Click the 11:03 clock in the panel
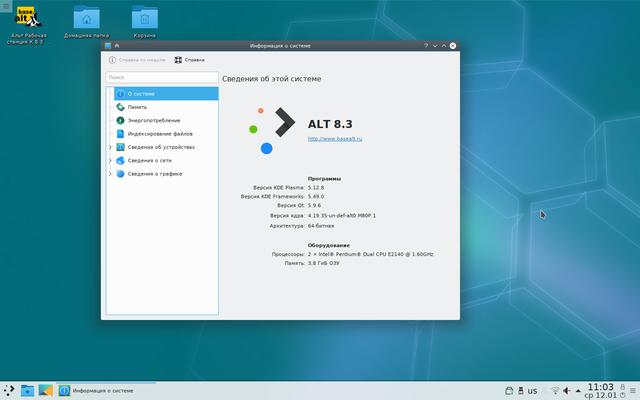The height and width of the screenshot is (400, 640). click(600, 387)
